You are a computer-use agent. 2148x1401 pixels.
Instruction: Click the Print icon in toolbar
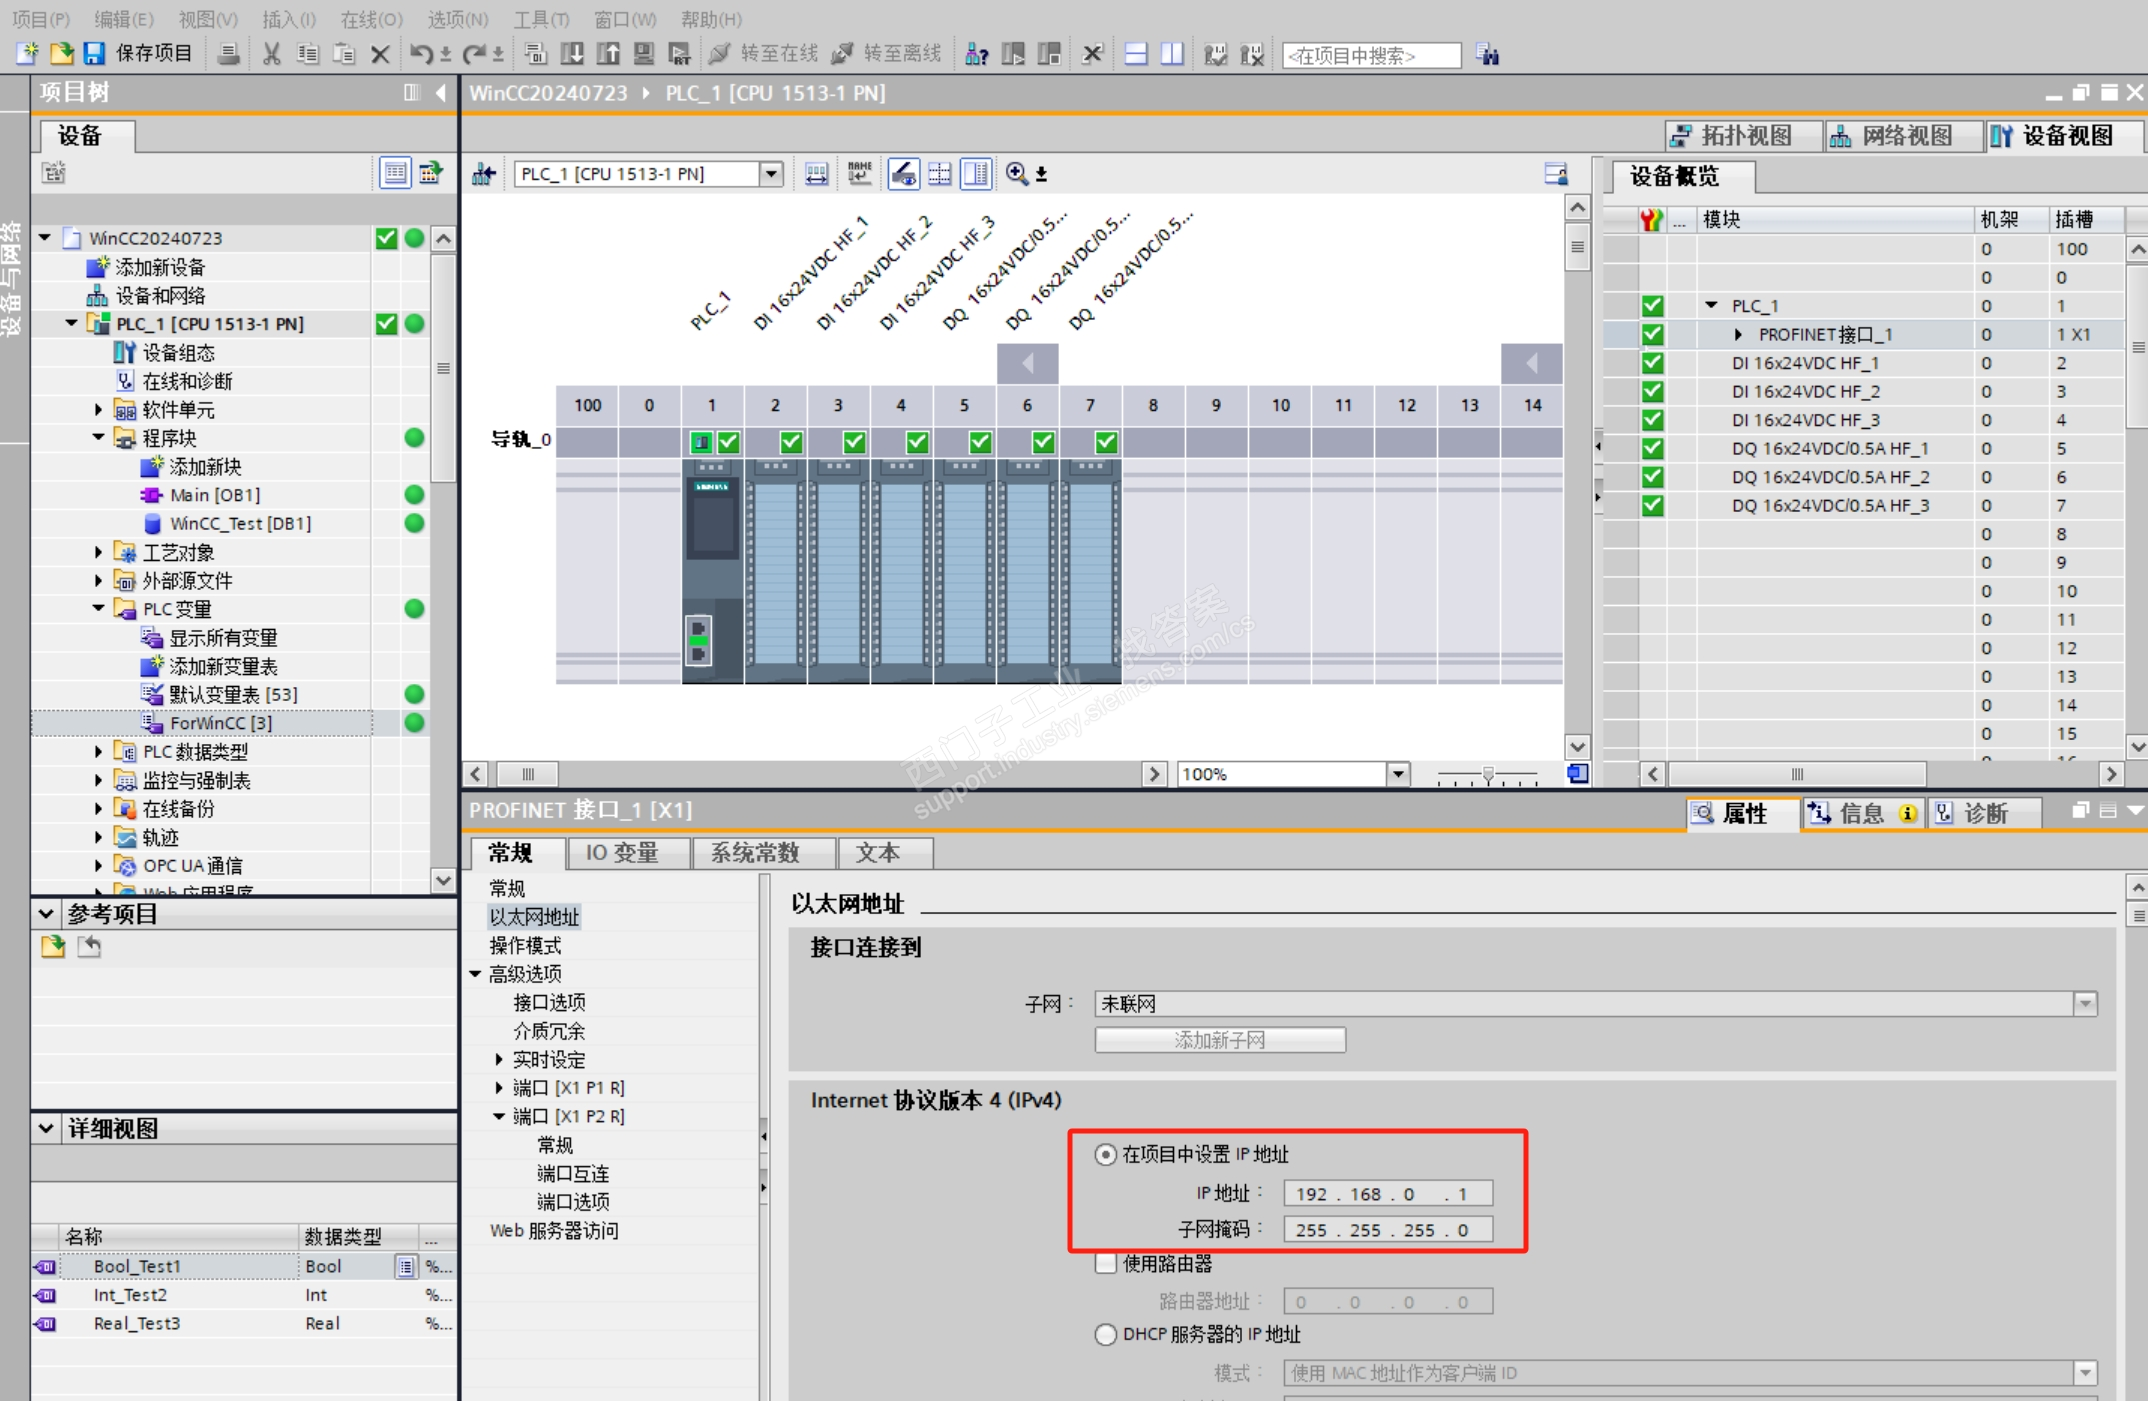[x=229, y=54]
